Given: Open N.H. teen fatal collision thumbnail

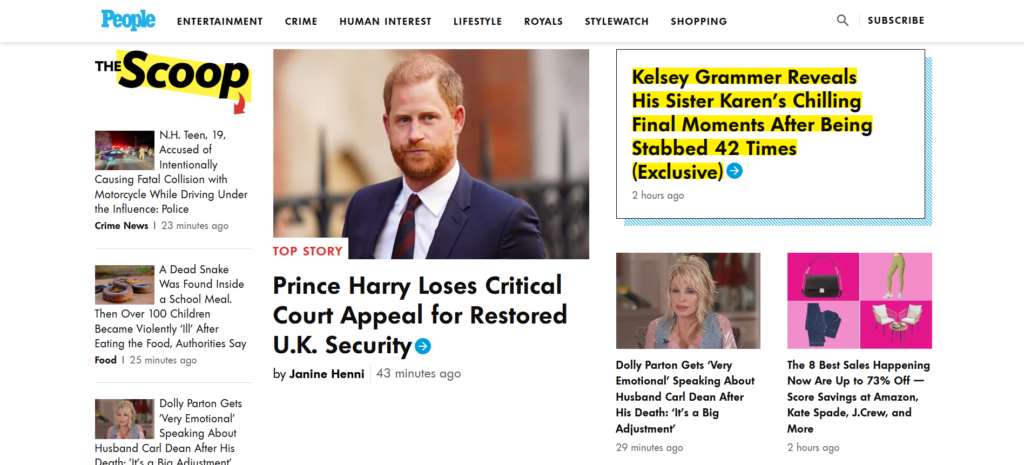Looking at the screenshot, I should 124,150.
